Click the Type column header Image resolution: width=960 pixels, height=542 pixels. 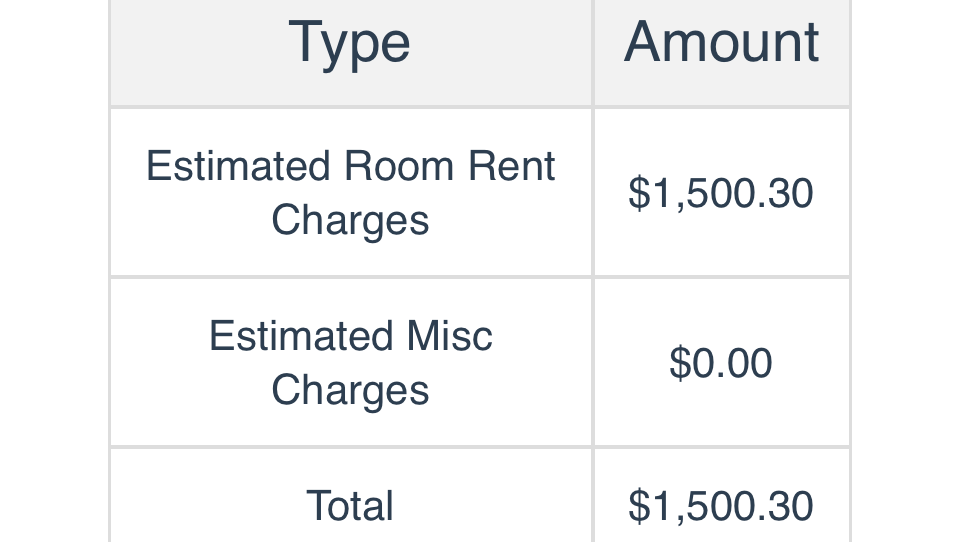point(350,43)
